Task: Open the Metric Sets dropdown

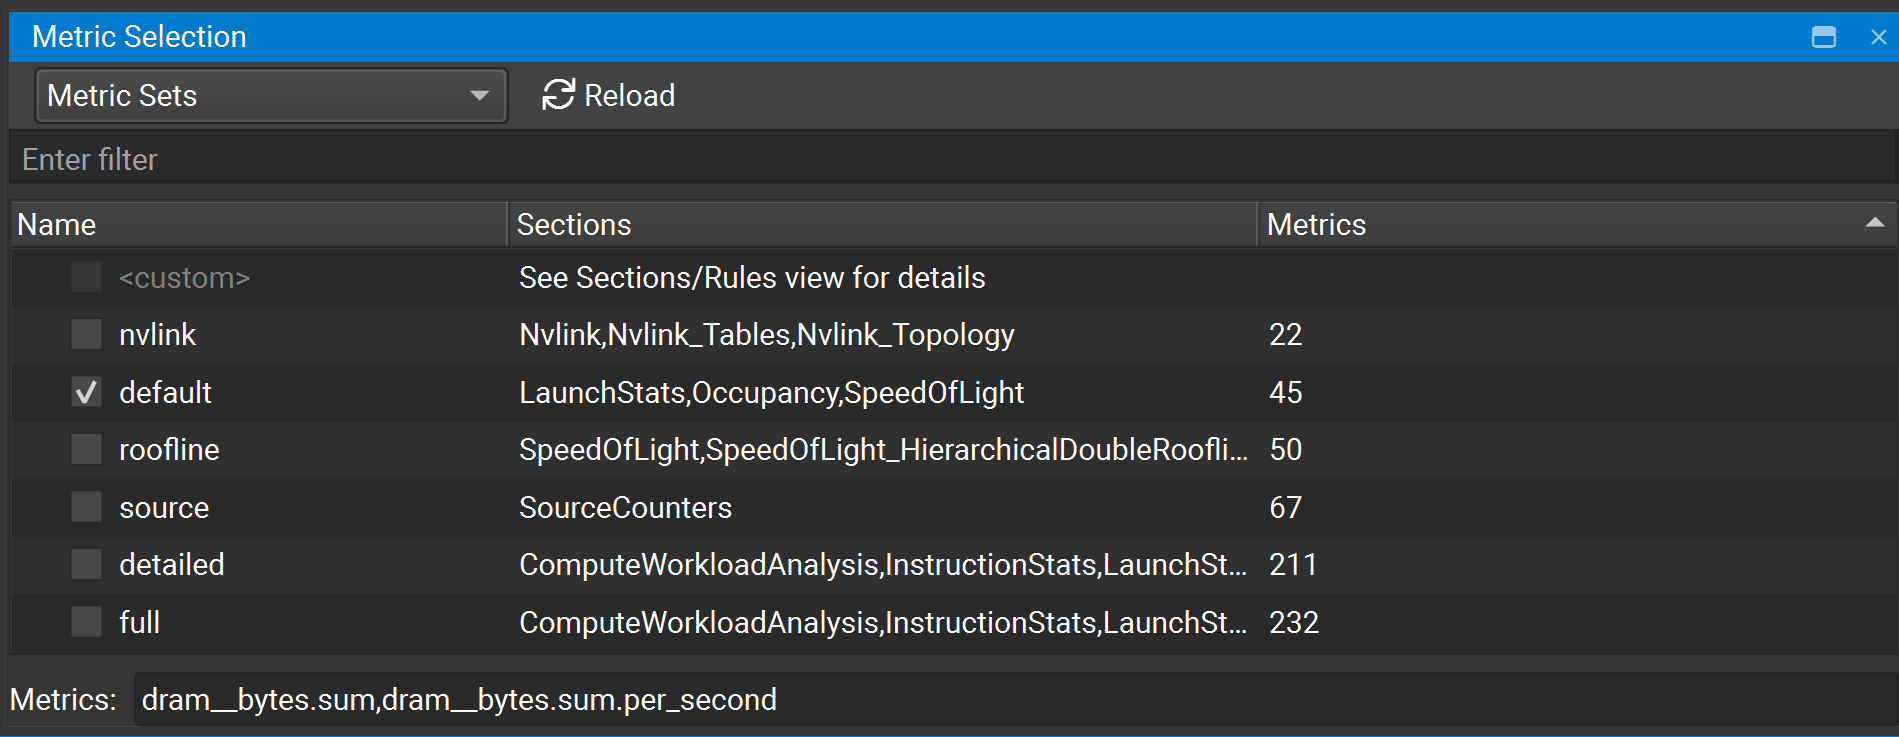Action: [x=271, y=96]
